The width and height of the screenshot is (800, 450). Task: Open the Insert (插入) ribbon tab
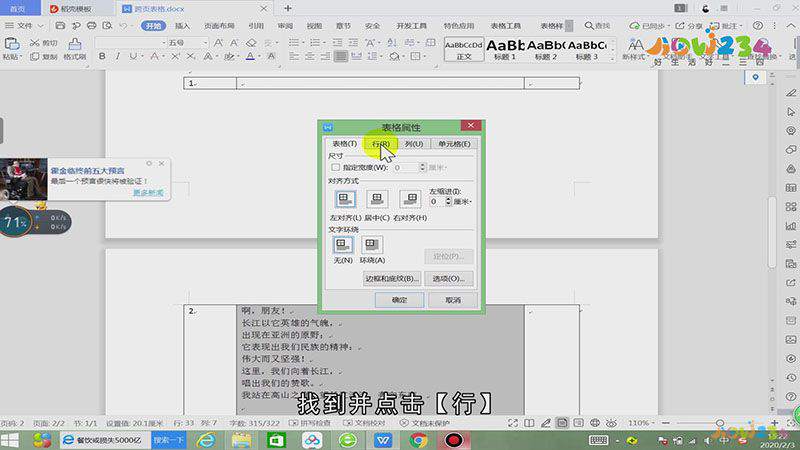pos(182,26)
